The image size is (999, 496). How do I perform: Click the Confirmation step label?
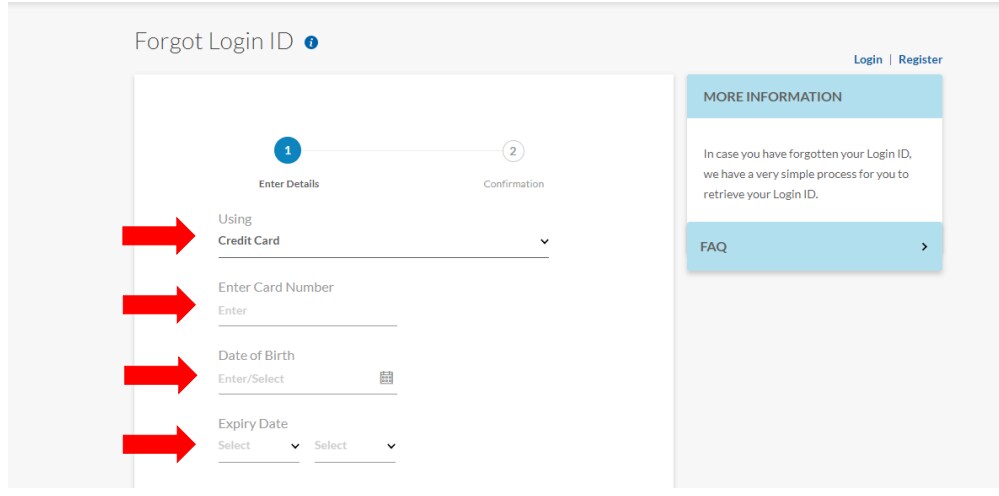[514, 184]
